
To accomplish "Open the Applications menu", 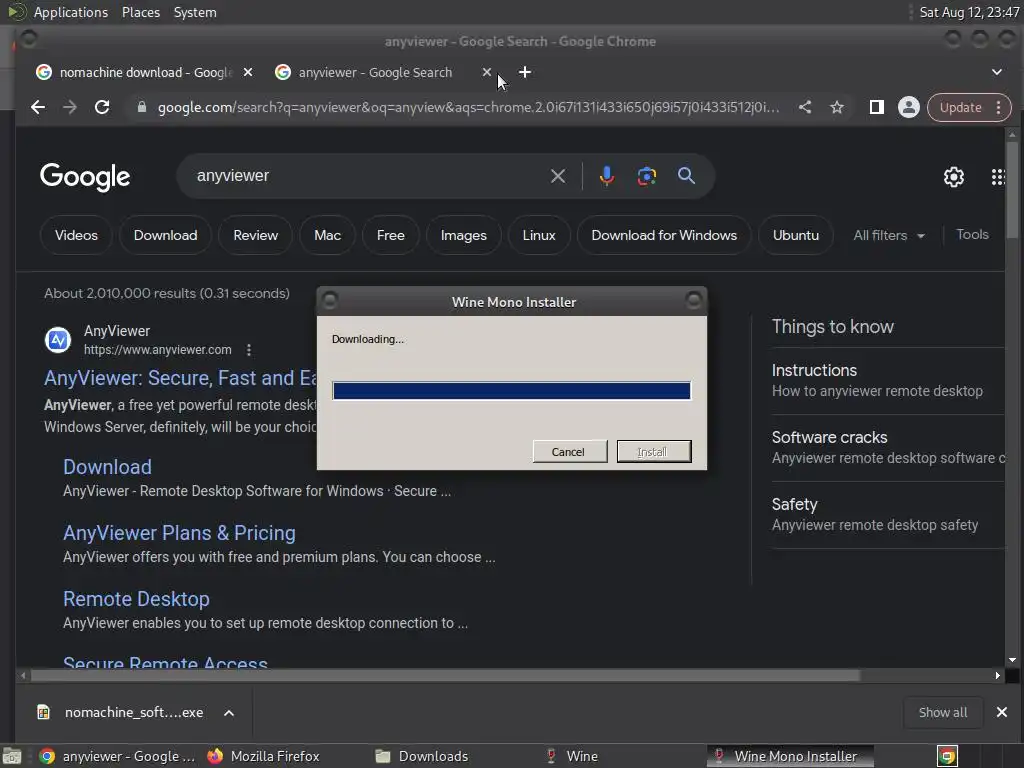I will 71,12.
